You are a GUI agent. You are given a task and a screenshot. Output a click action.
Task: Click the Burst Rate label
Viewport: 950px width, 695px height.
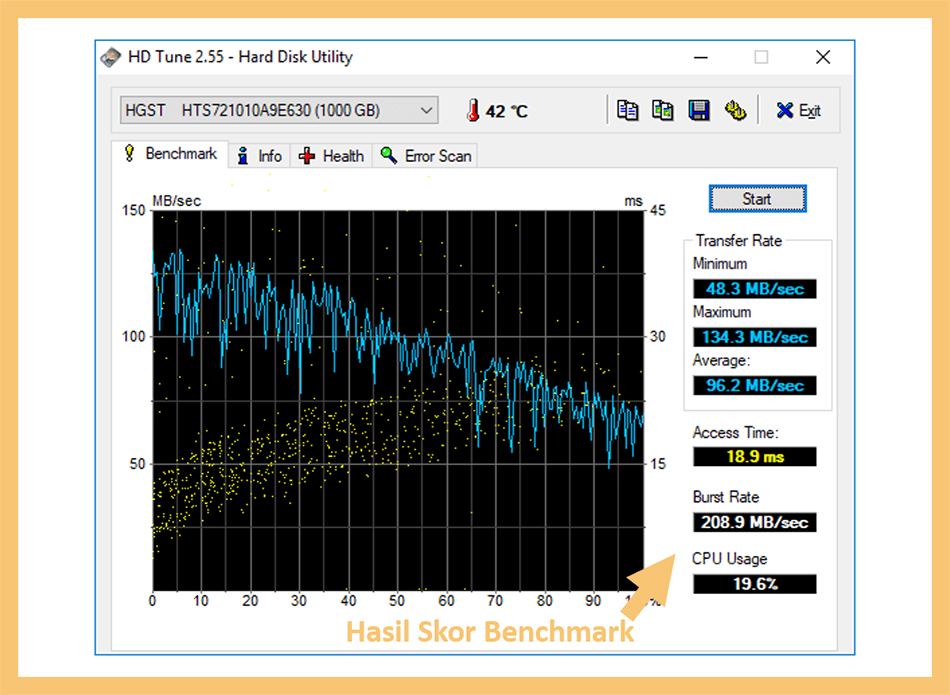click(x=726, y=497)
